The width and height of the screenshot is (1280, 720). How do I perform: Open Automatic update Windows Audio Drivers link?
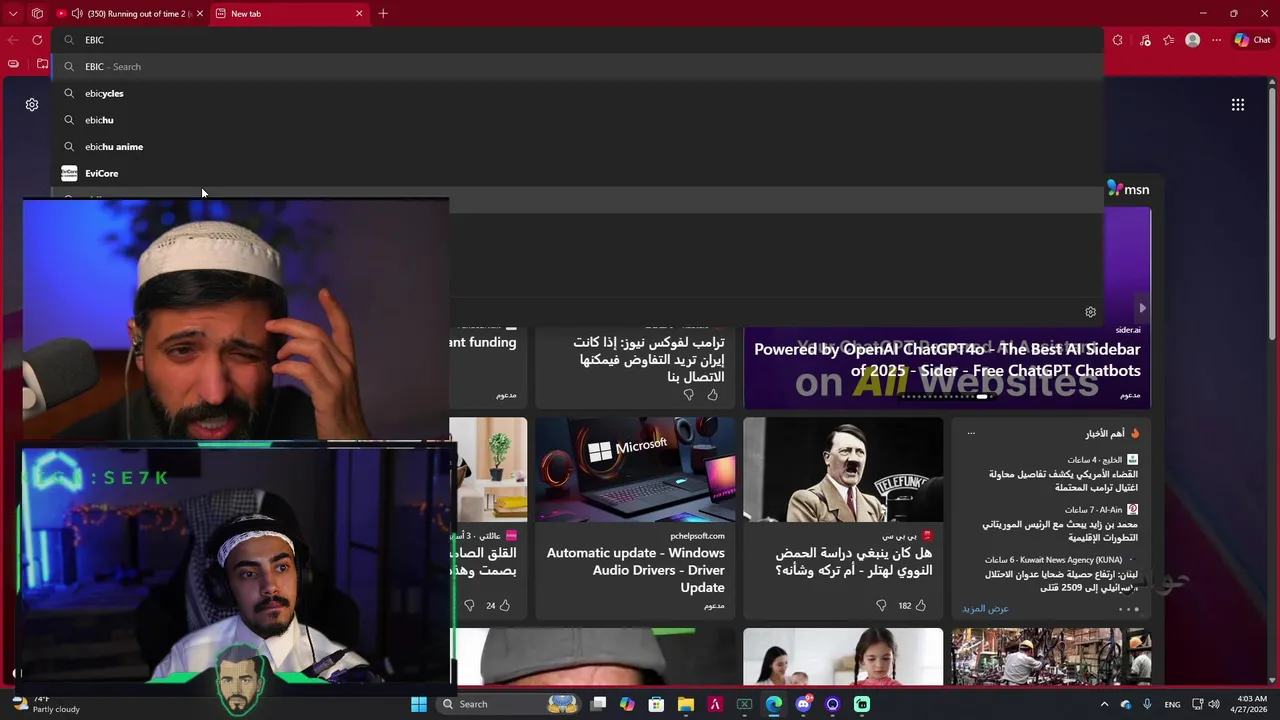point(635,570)
